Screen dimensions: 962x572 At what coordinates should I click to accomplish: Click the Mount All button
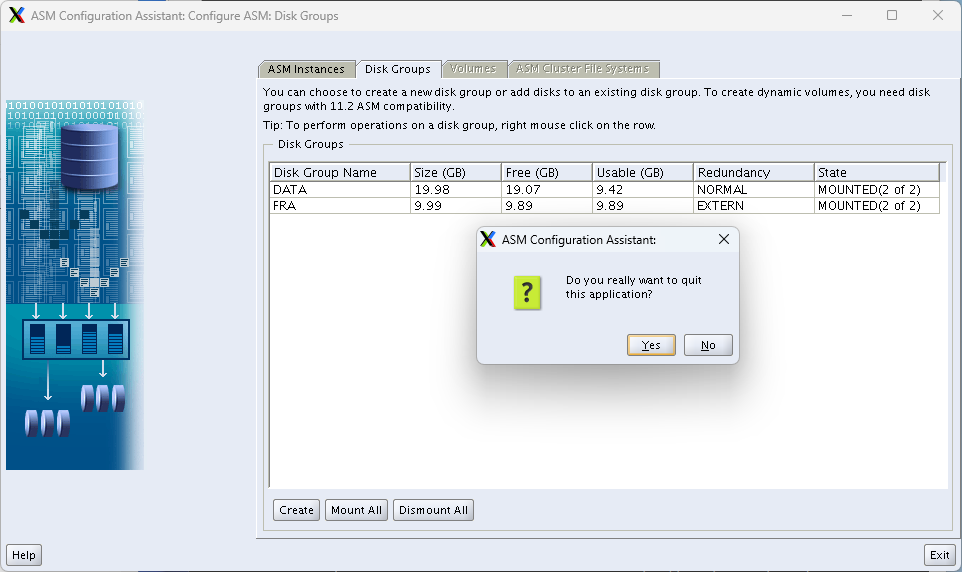coord(356,510)
